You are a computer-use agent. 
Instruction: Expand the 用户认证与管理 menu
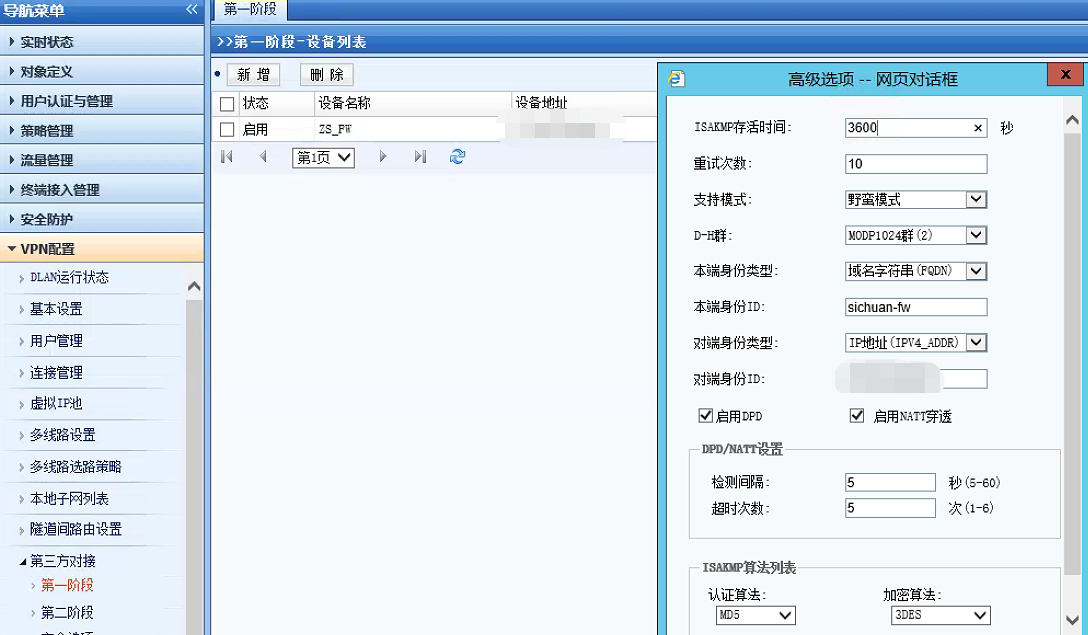[x=102, y=101]
